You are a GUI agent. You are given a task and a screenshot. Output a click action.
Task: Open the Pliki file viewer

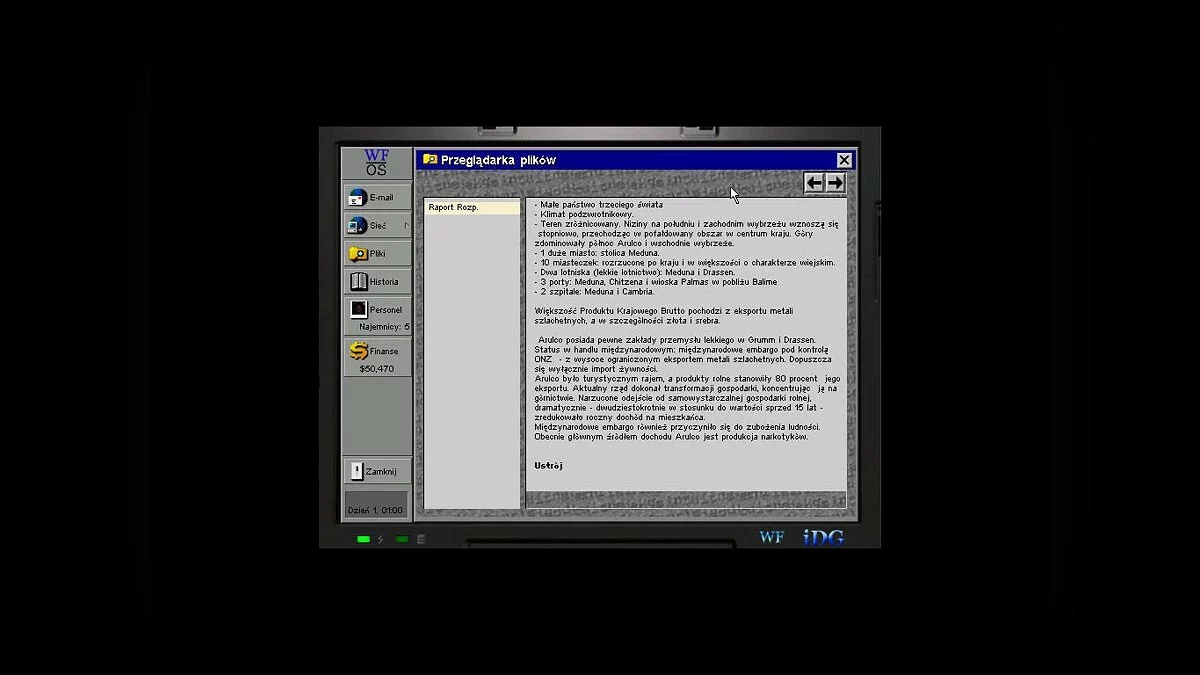(376, 254)
